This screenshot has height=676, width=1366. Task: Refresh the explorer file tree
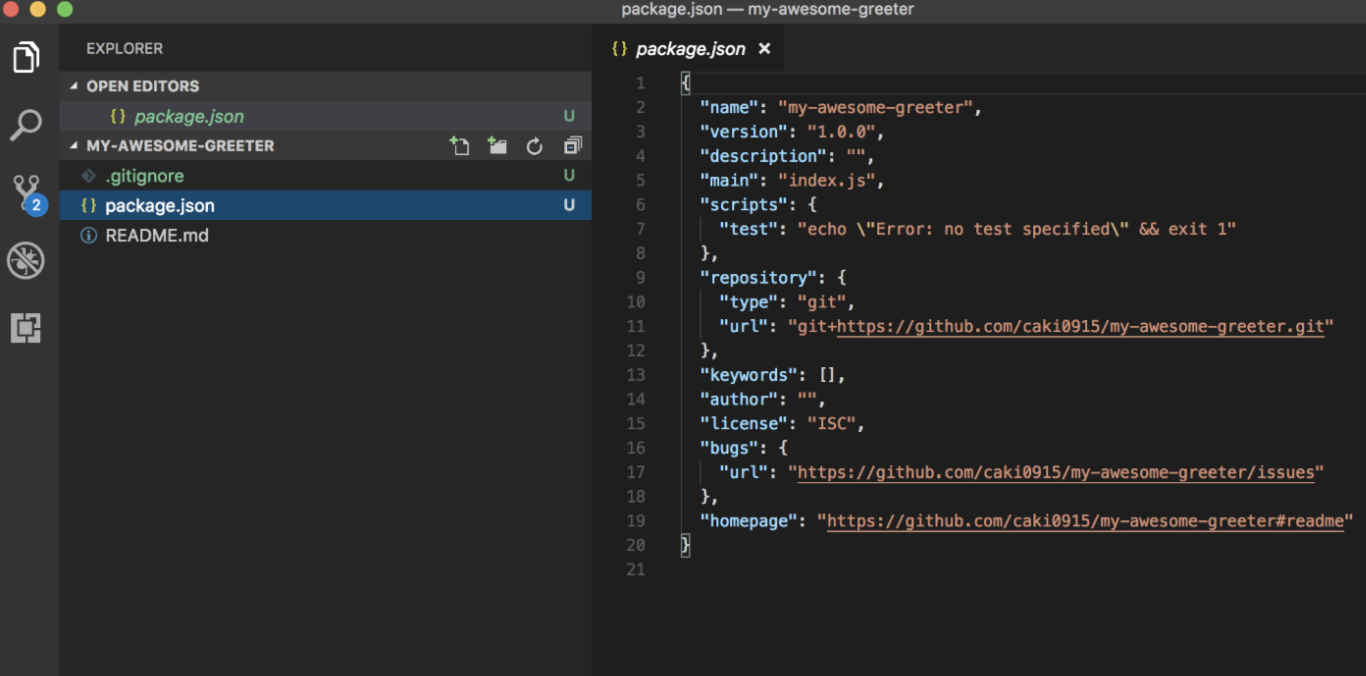(x=535, y=147)
